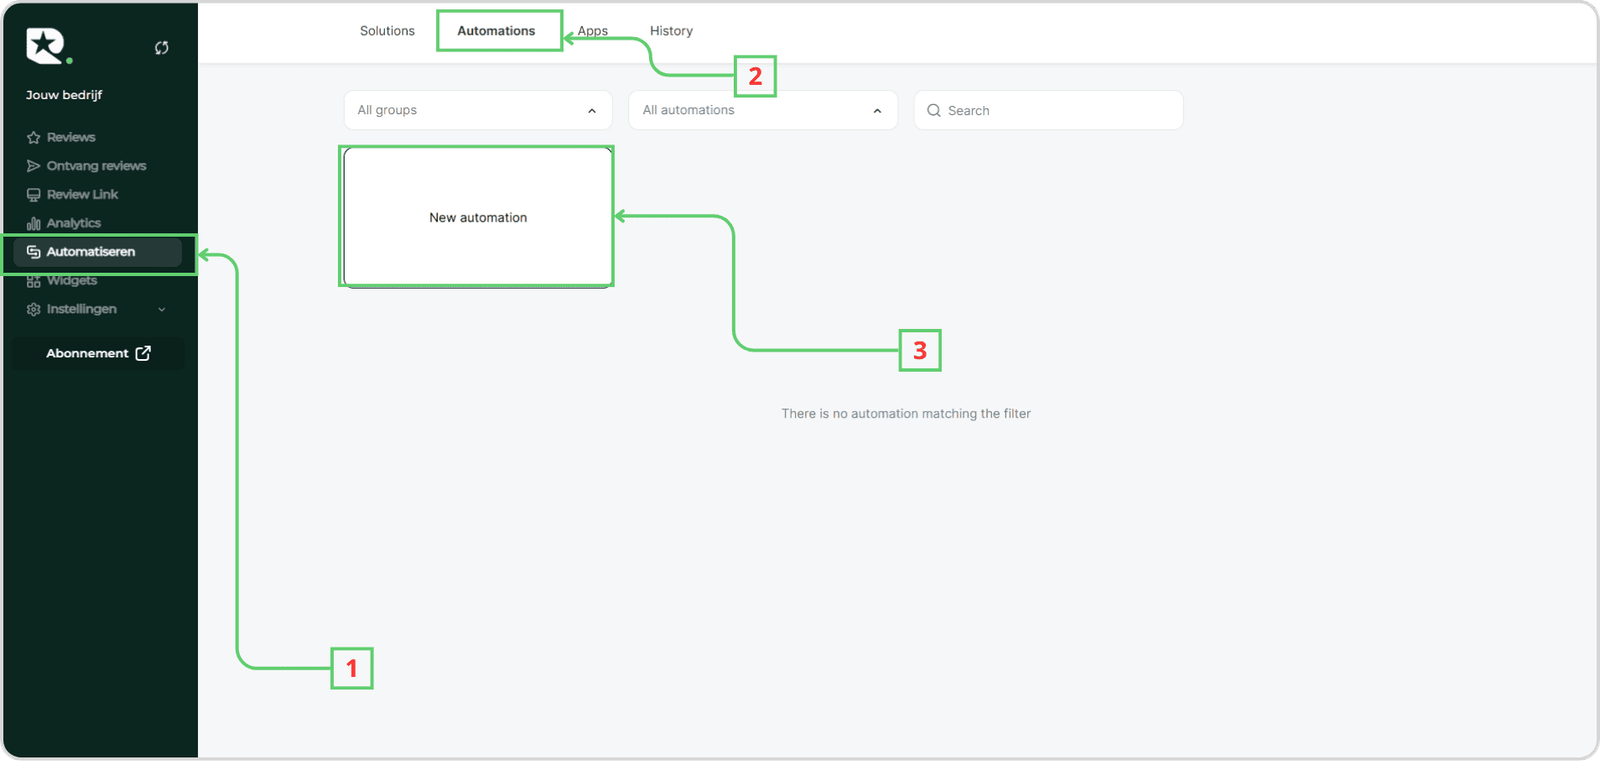The width and height of the screenshot is (1600, 761).
Task: Click the Review Link icon
Action: [33, 195]
